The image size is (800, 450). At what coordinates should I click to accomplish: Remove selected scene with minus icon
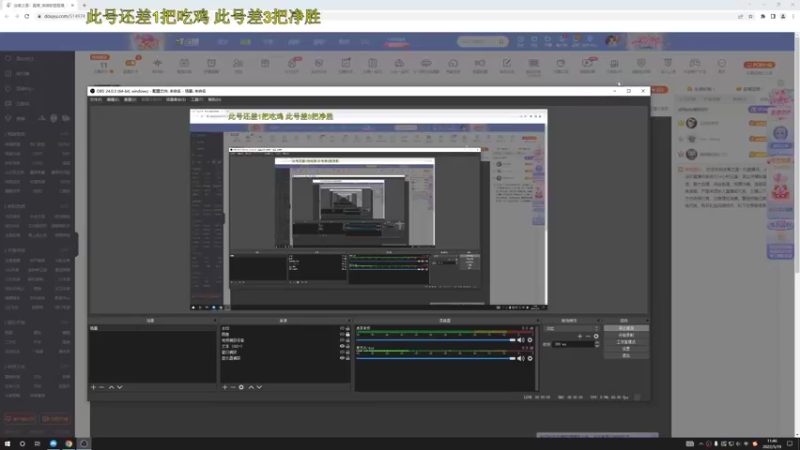(102, 387)
